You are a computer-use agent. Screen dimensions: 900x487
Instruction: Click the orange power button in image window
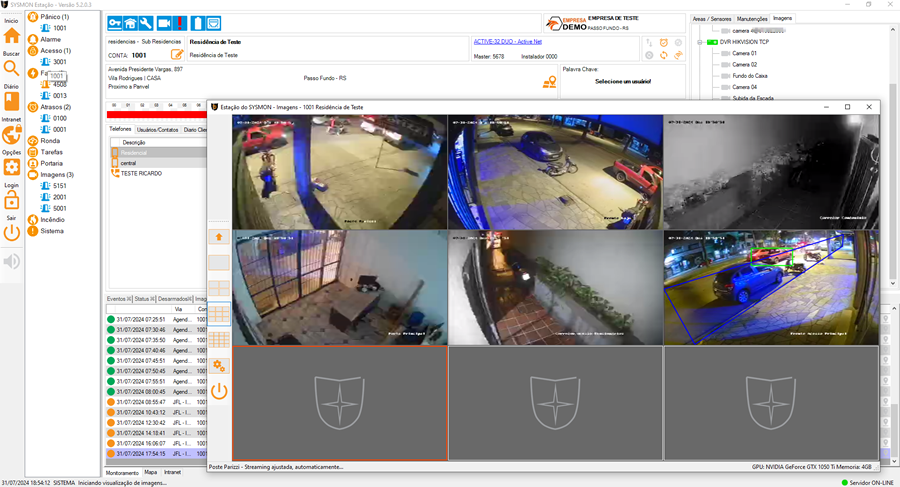pos(219,391)
